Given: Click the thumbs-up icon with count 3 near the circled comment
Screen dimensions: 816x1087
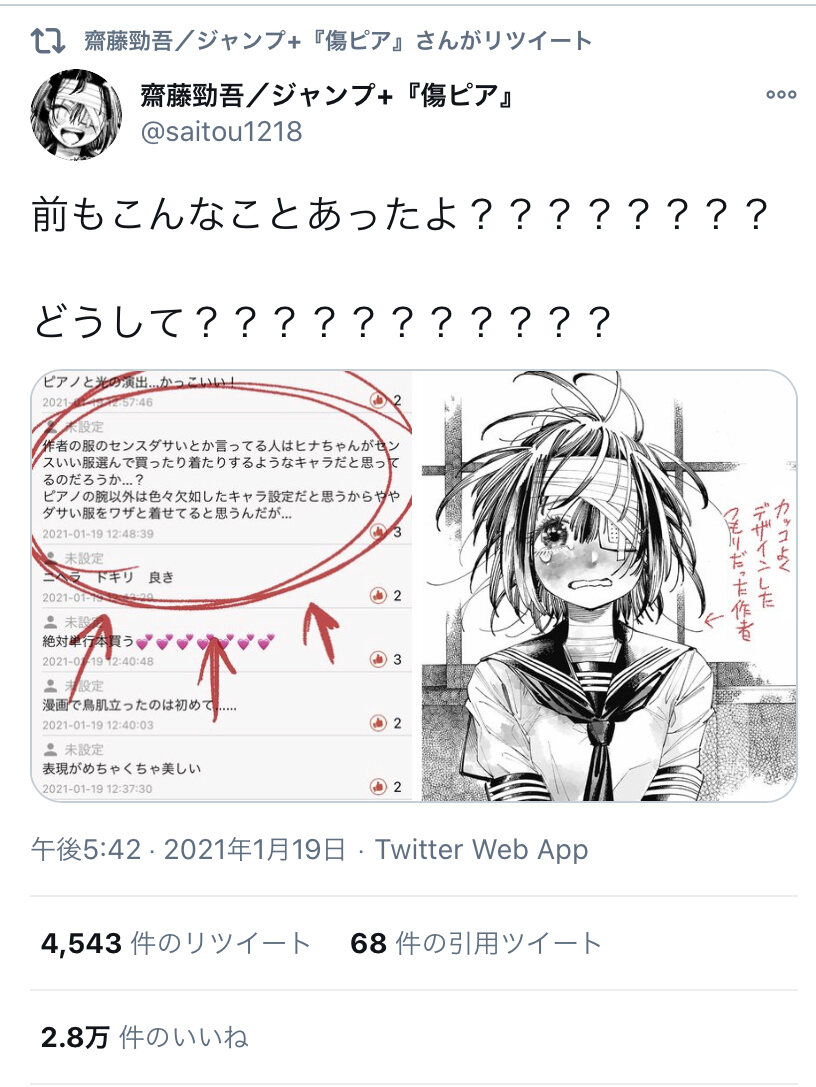Looking at the screenshot, I should click(x=378, y=532).
